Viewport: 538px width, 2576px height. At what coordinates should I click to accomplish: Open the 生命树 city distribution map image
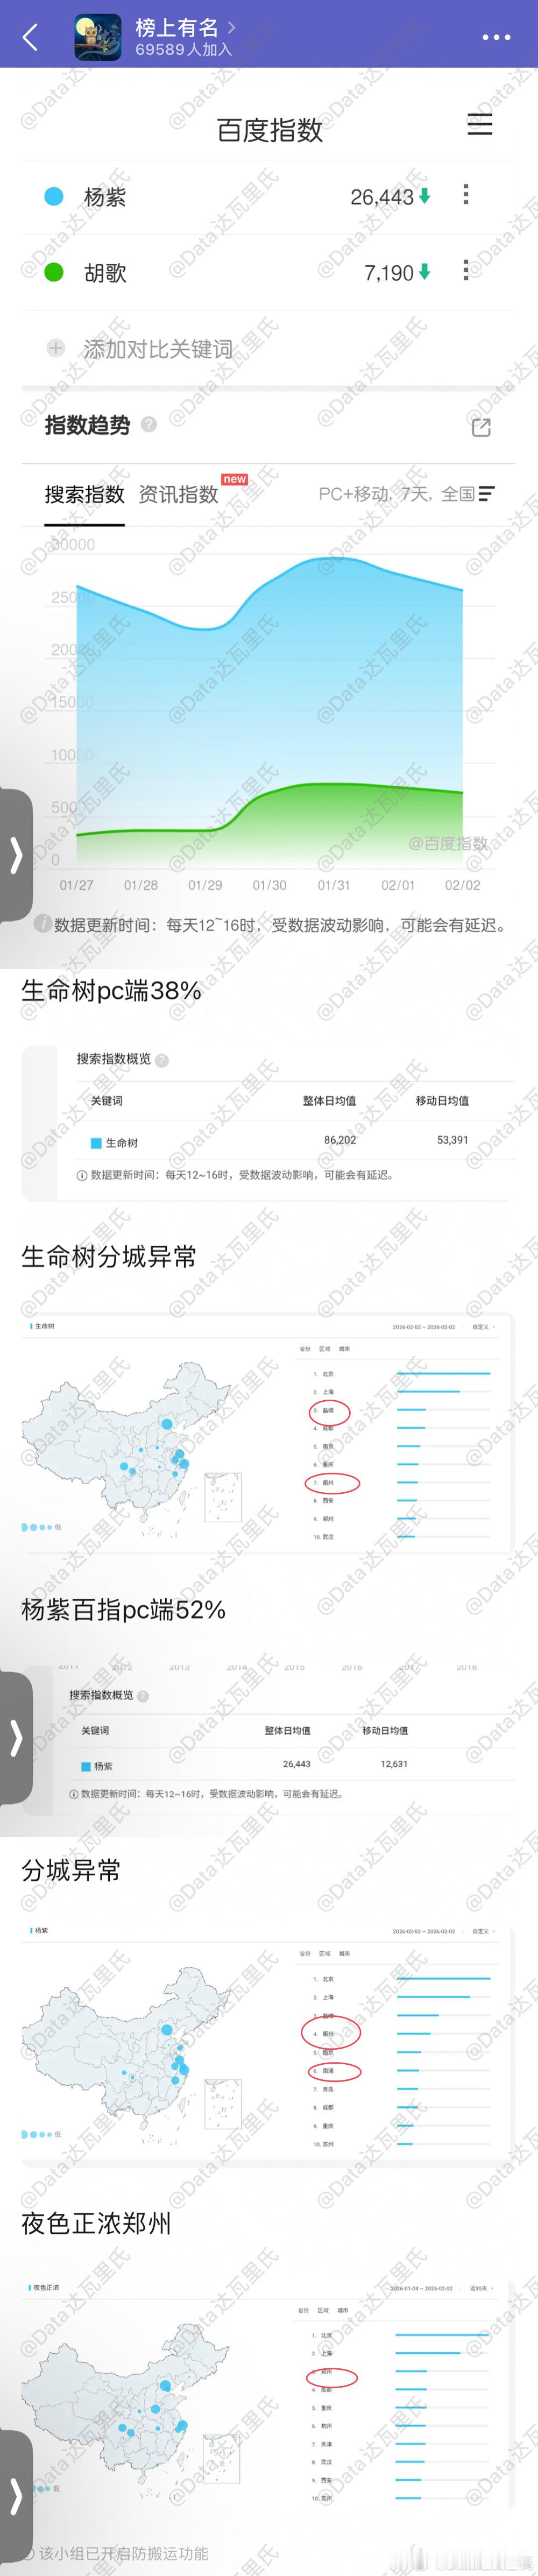point(268,1433)
